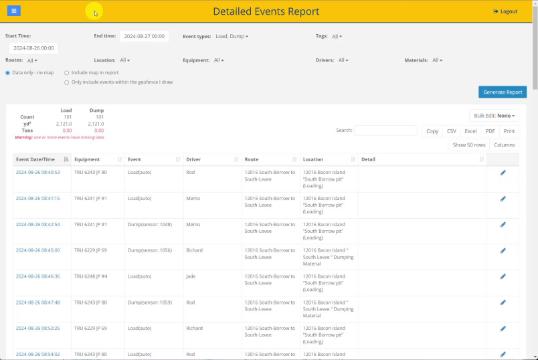The width and height of the screenshot is (538, 360).
Task: Click the Generate Report button
Action: 503,92
